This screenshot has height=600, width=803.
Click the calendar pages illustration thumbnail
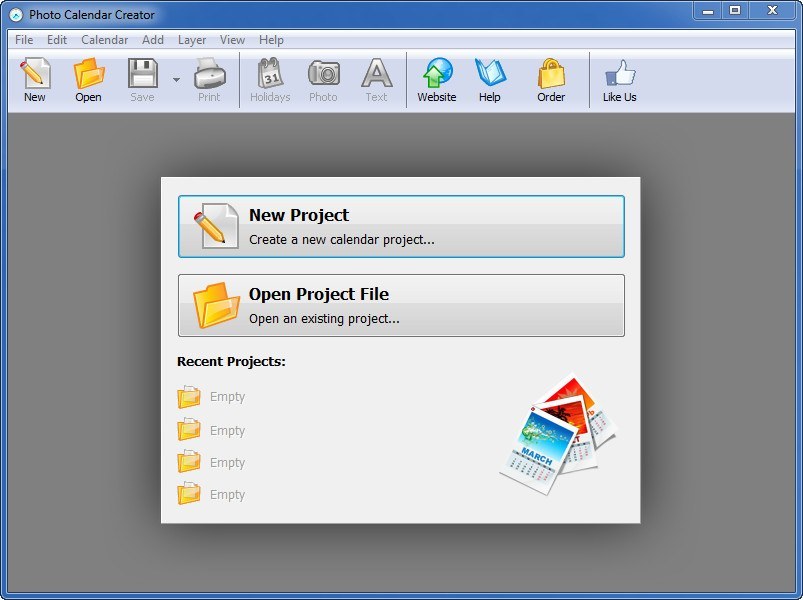(558, 434)
